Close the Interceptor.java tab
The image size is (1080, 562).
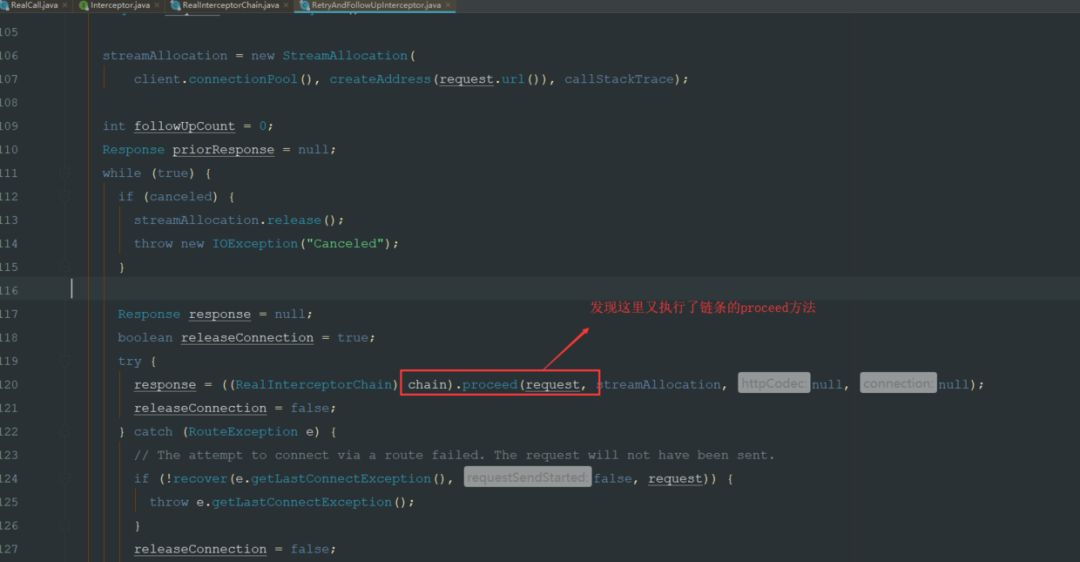point(157,5)
